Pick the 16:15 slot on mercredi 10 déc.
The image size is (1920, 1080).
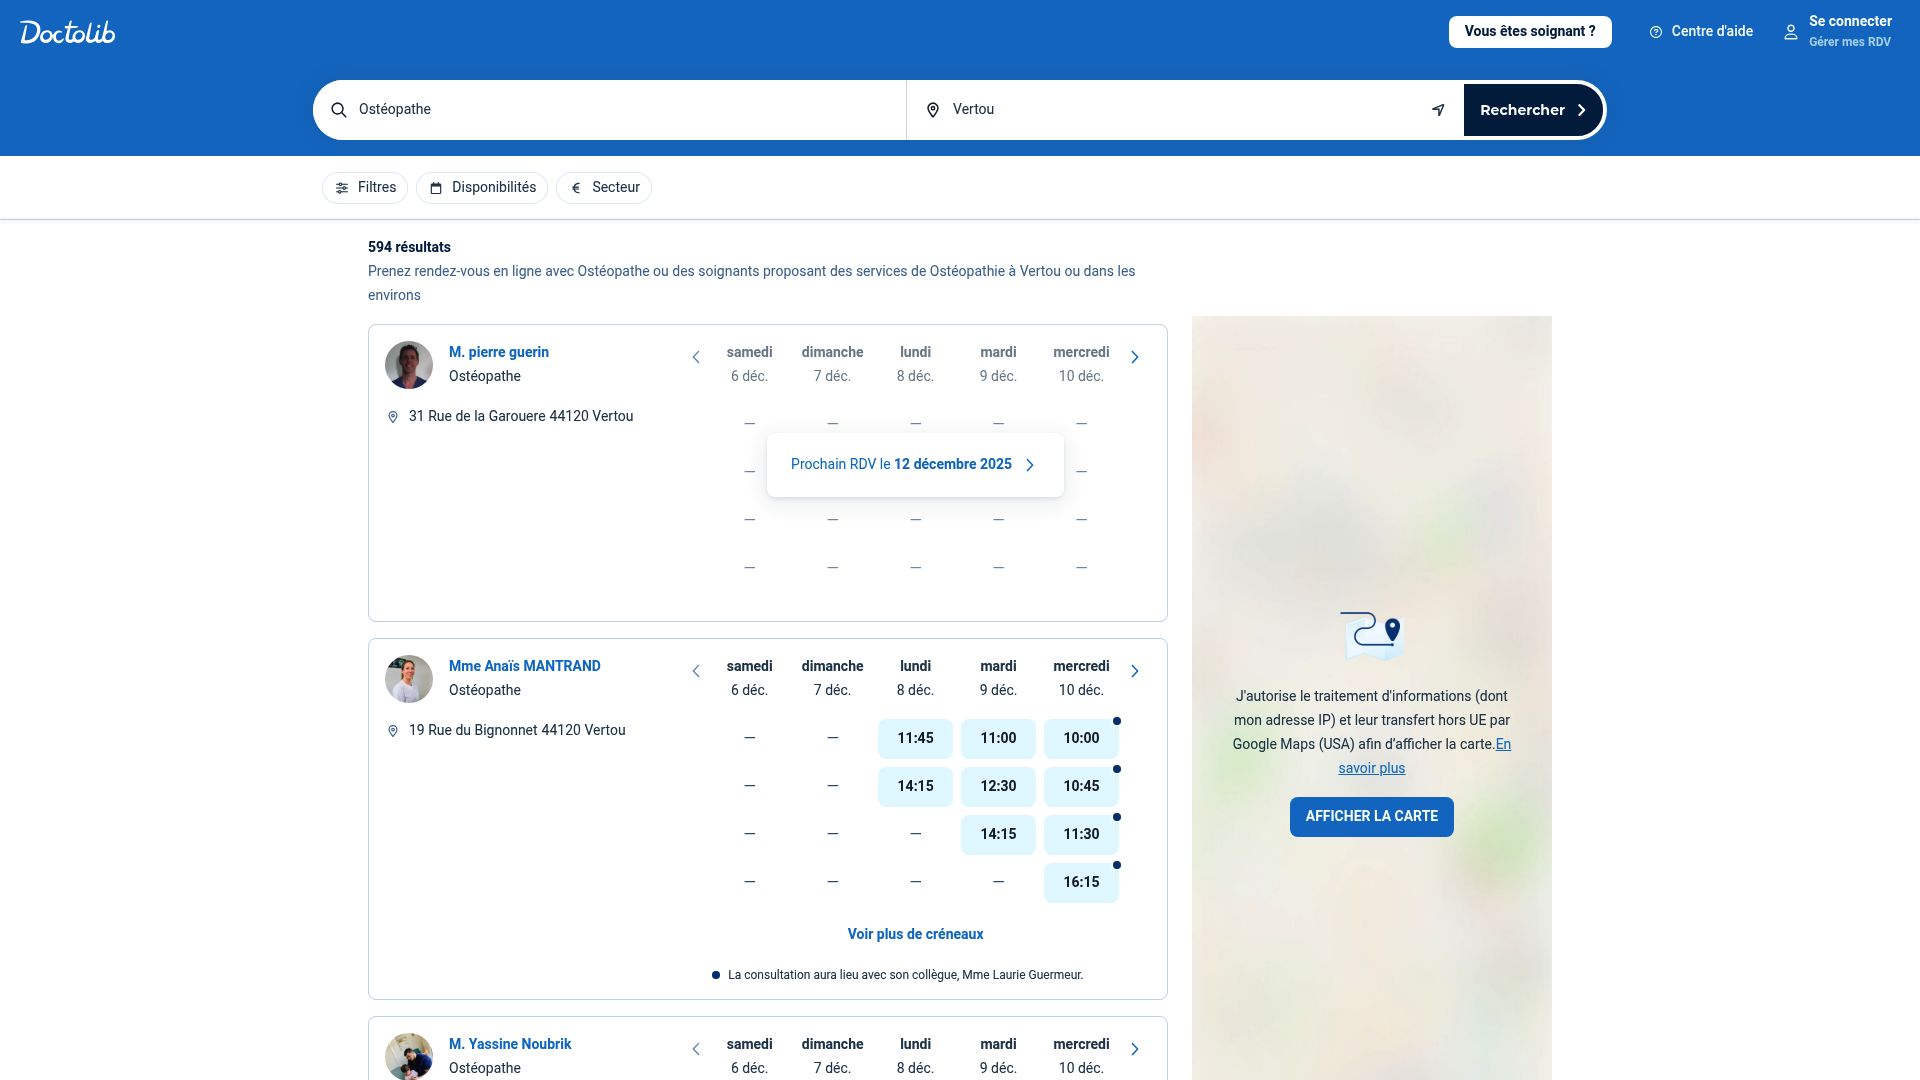pos(1081,882)
